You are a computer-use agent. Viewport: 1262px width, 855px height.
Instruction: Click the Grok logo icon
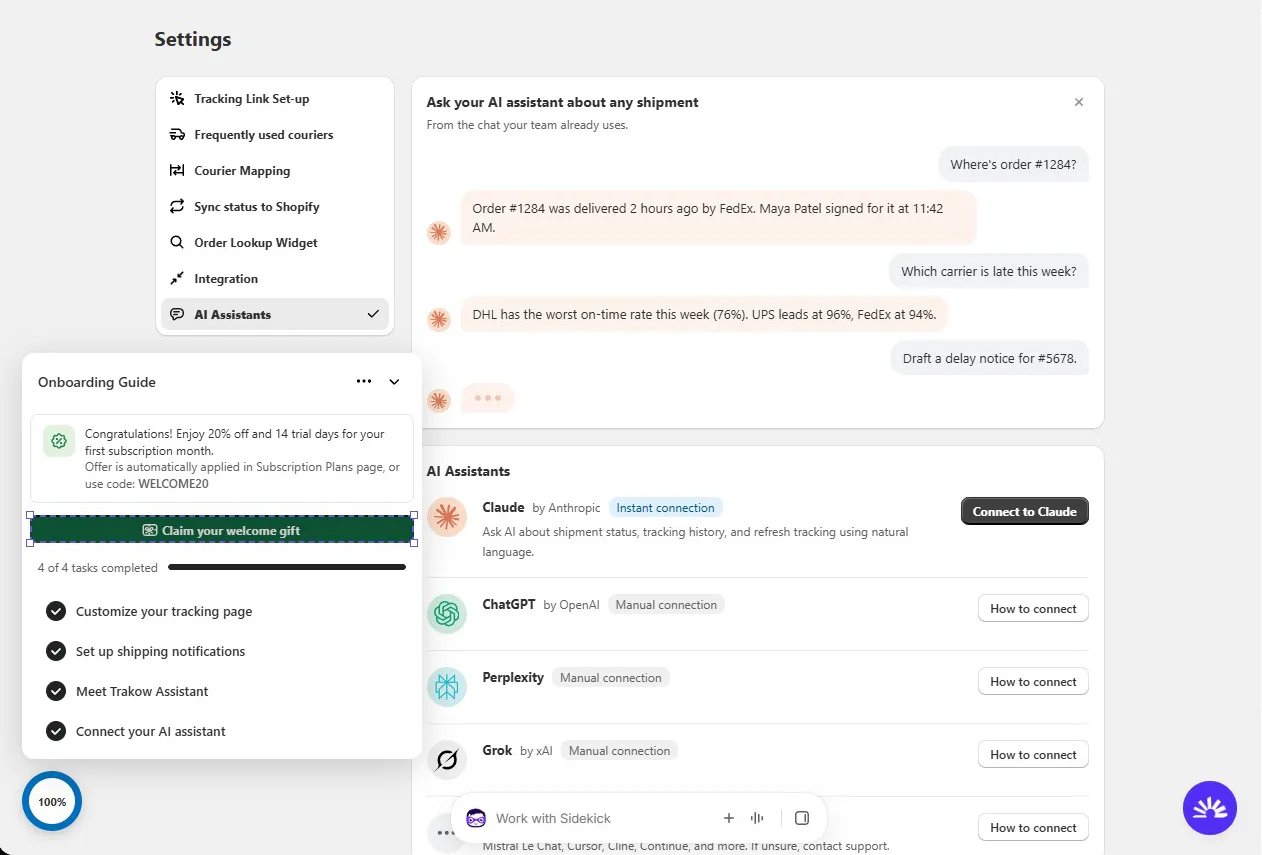pos(447,760)
